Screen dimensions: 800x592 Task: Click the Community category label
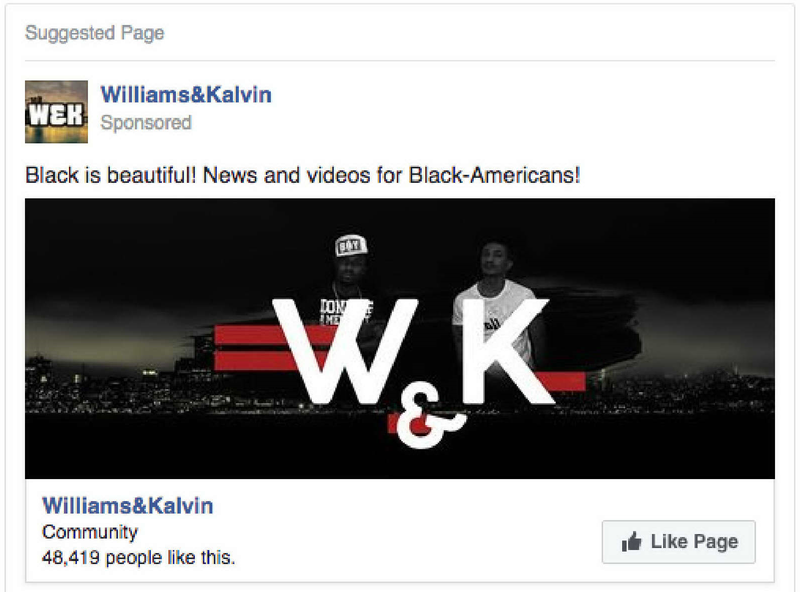coord(90,532)
